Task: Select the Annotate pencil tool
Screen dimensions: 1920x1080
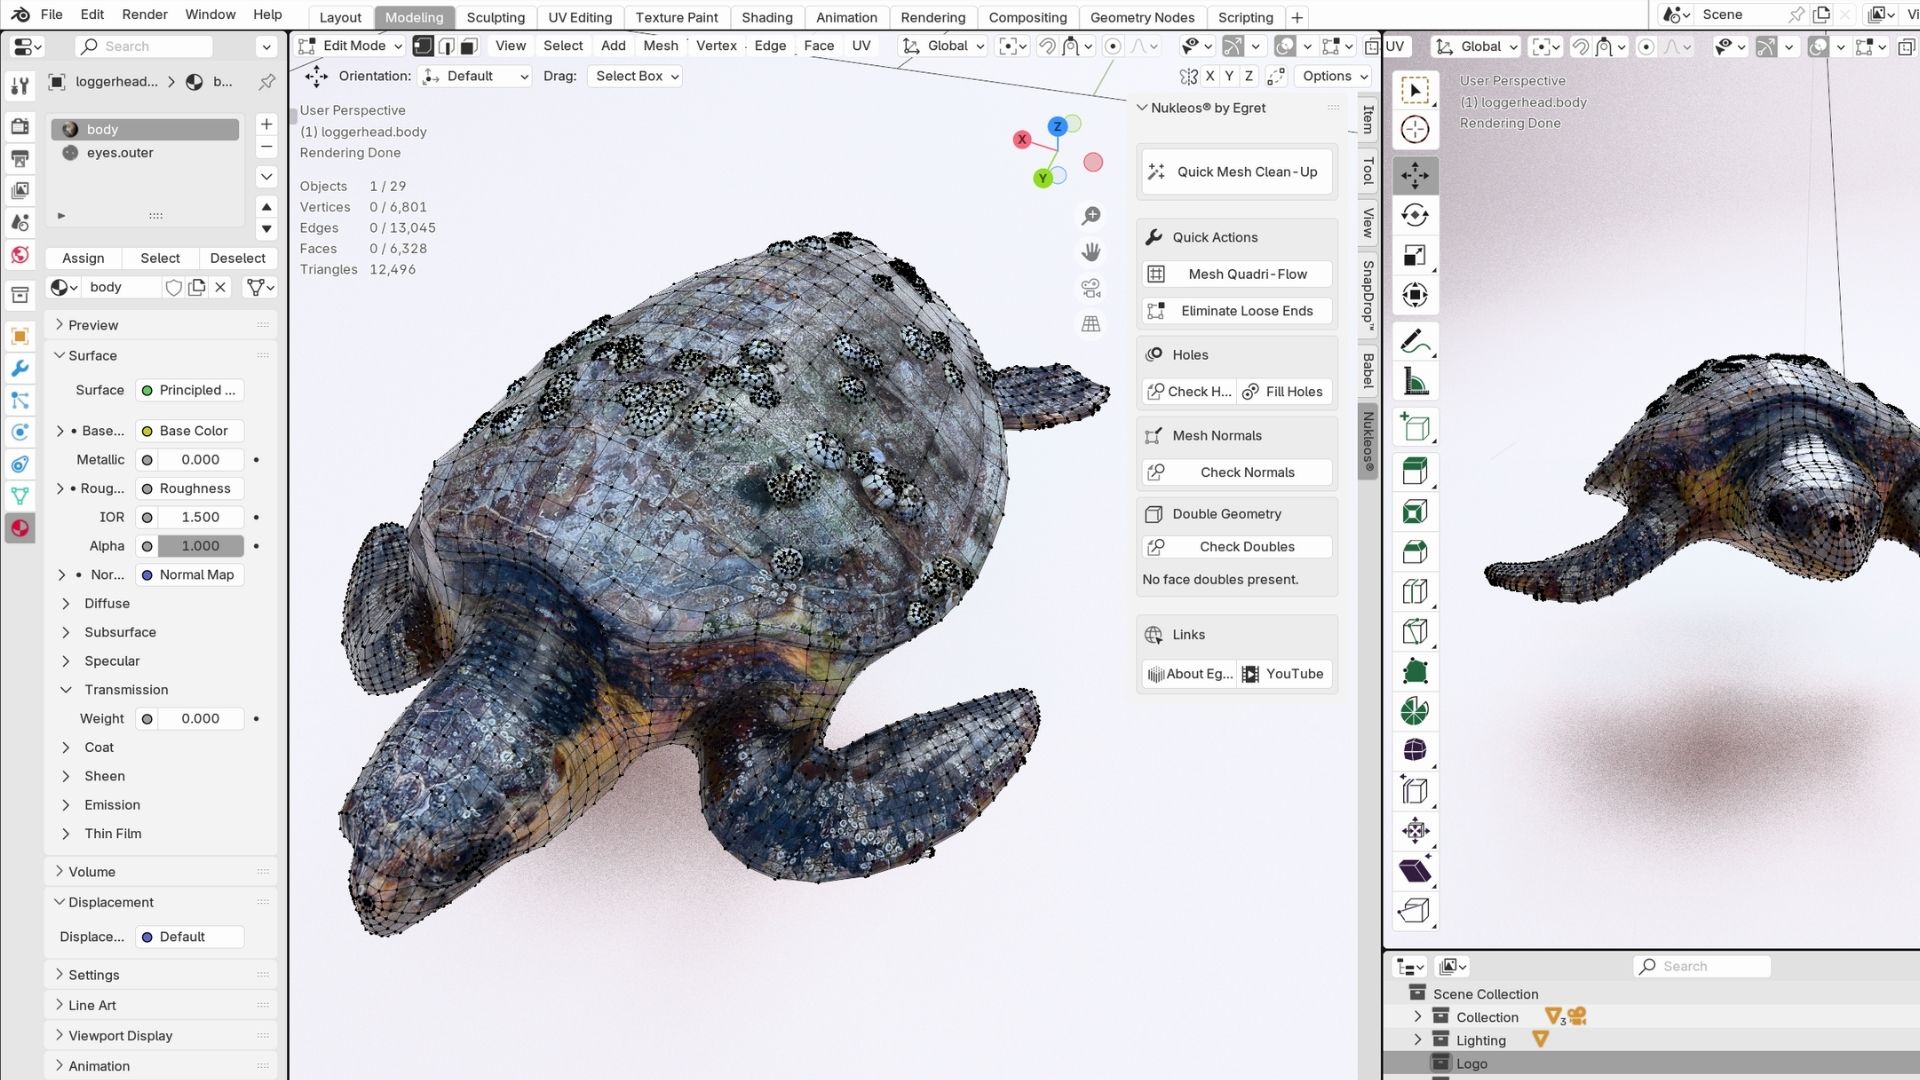Action: [1414, 342]
